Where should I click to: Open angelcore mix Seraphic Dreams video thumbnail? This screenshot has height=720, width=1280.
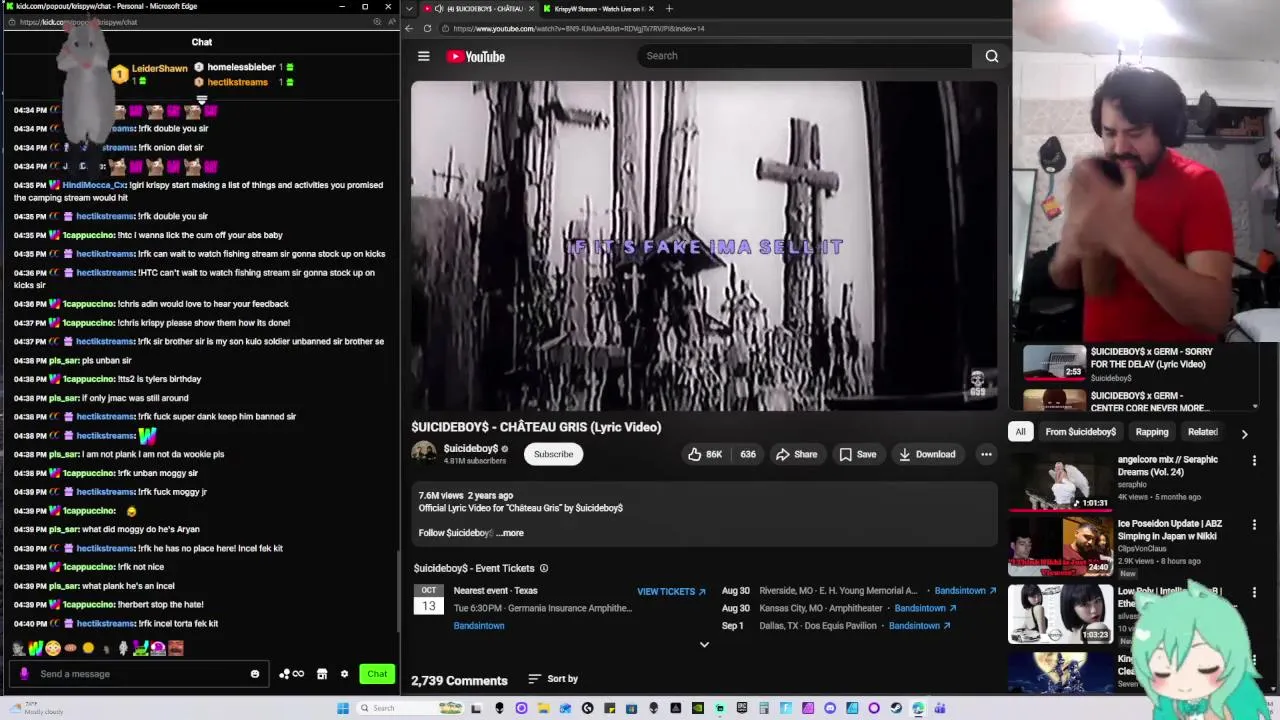(1060, 481)
